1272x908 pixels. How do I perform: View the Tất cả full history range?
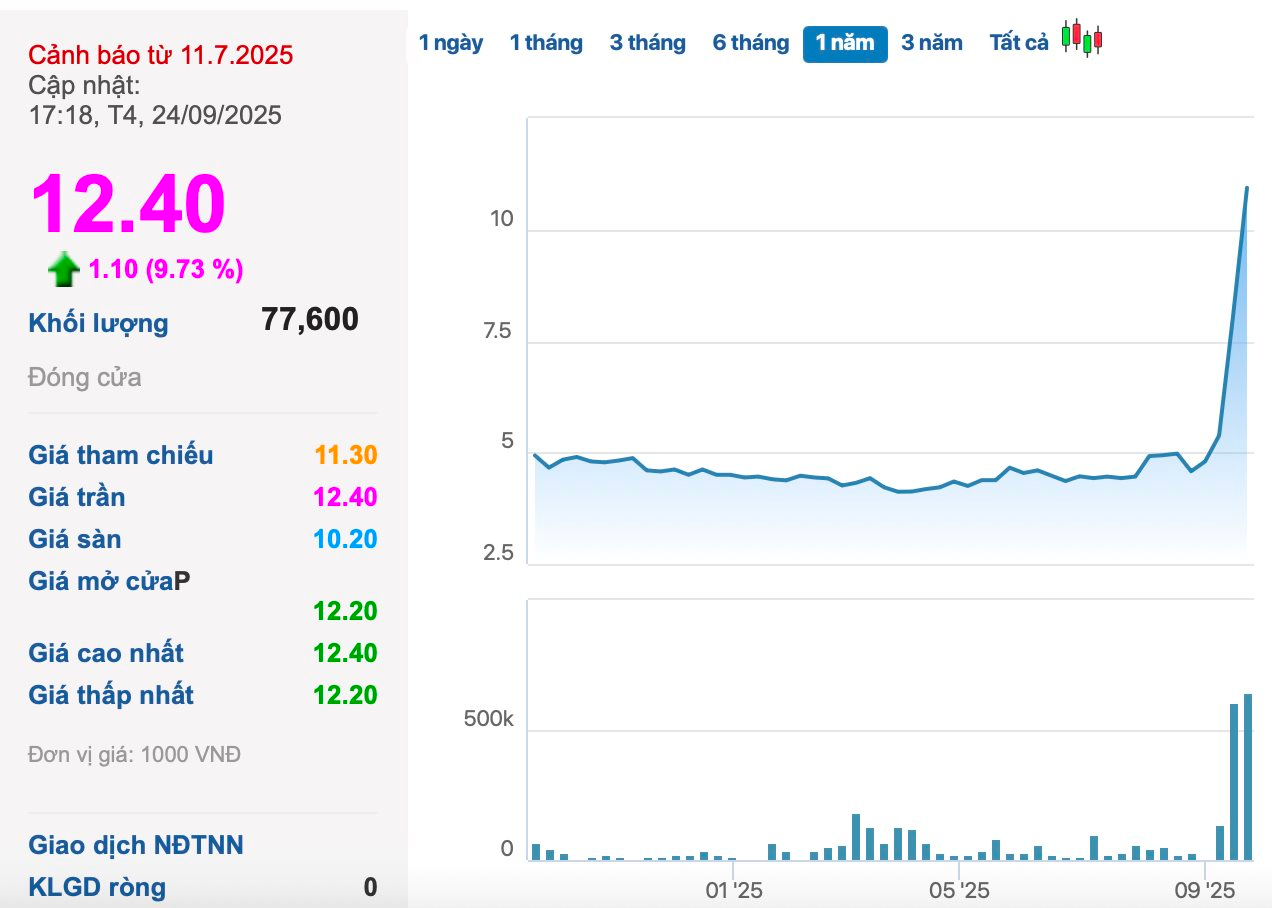coord(1019,43)
